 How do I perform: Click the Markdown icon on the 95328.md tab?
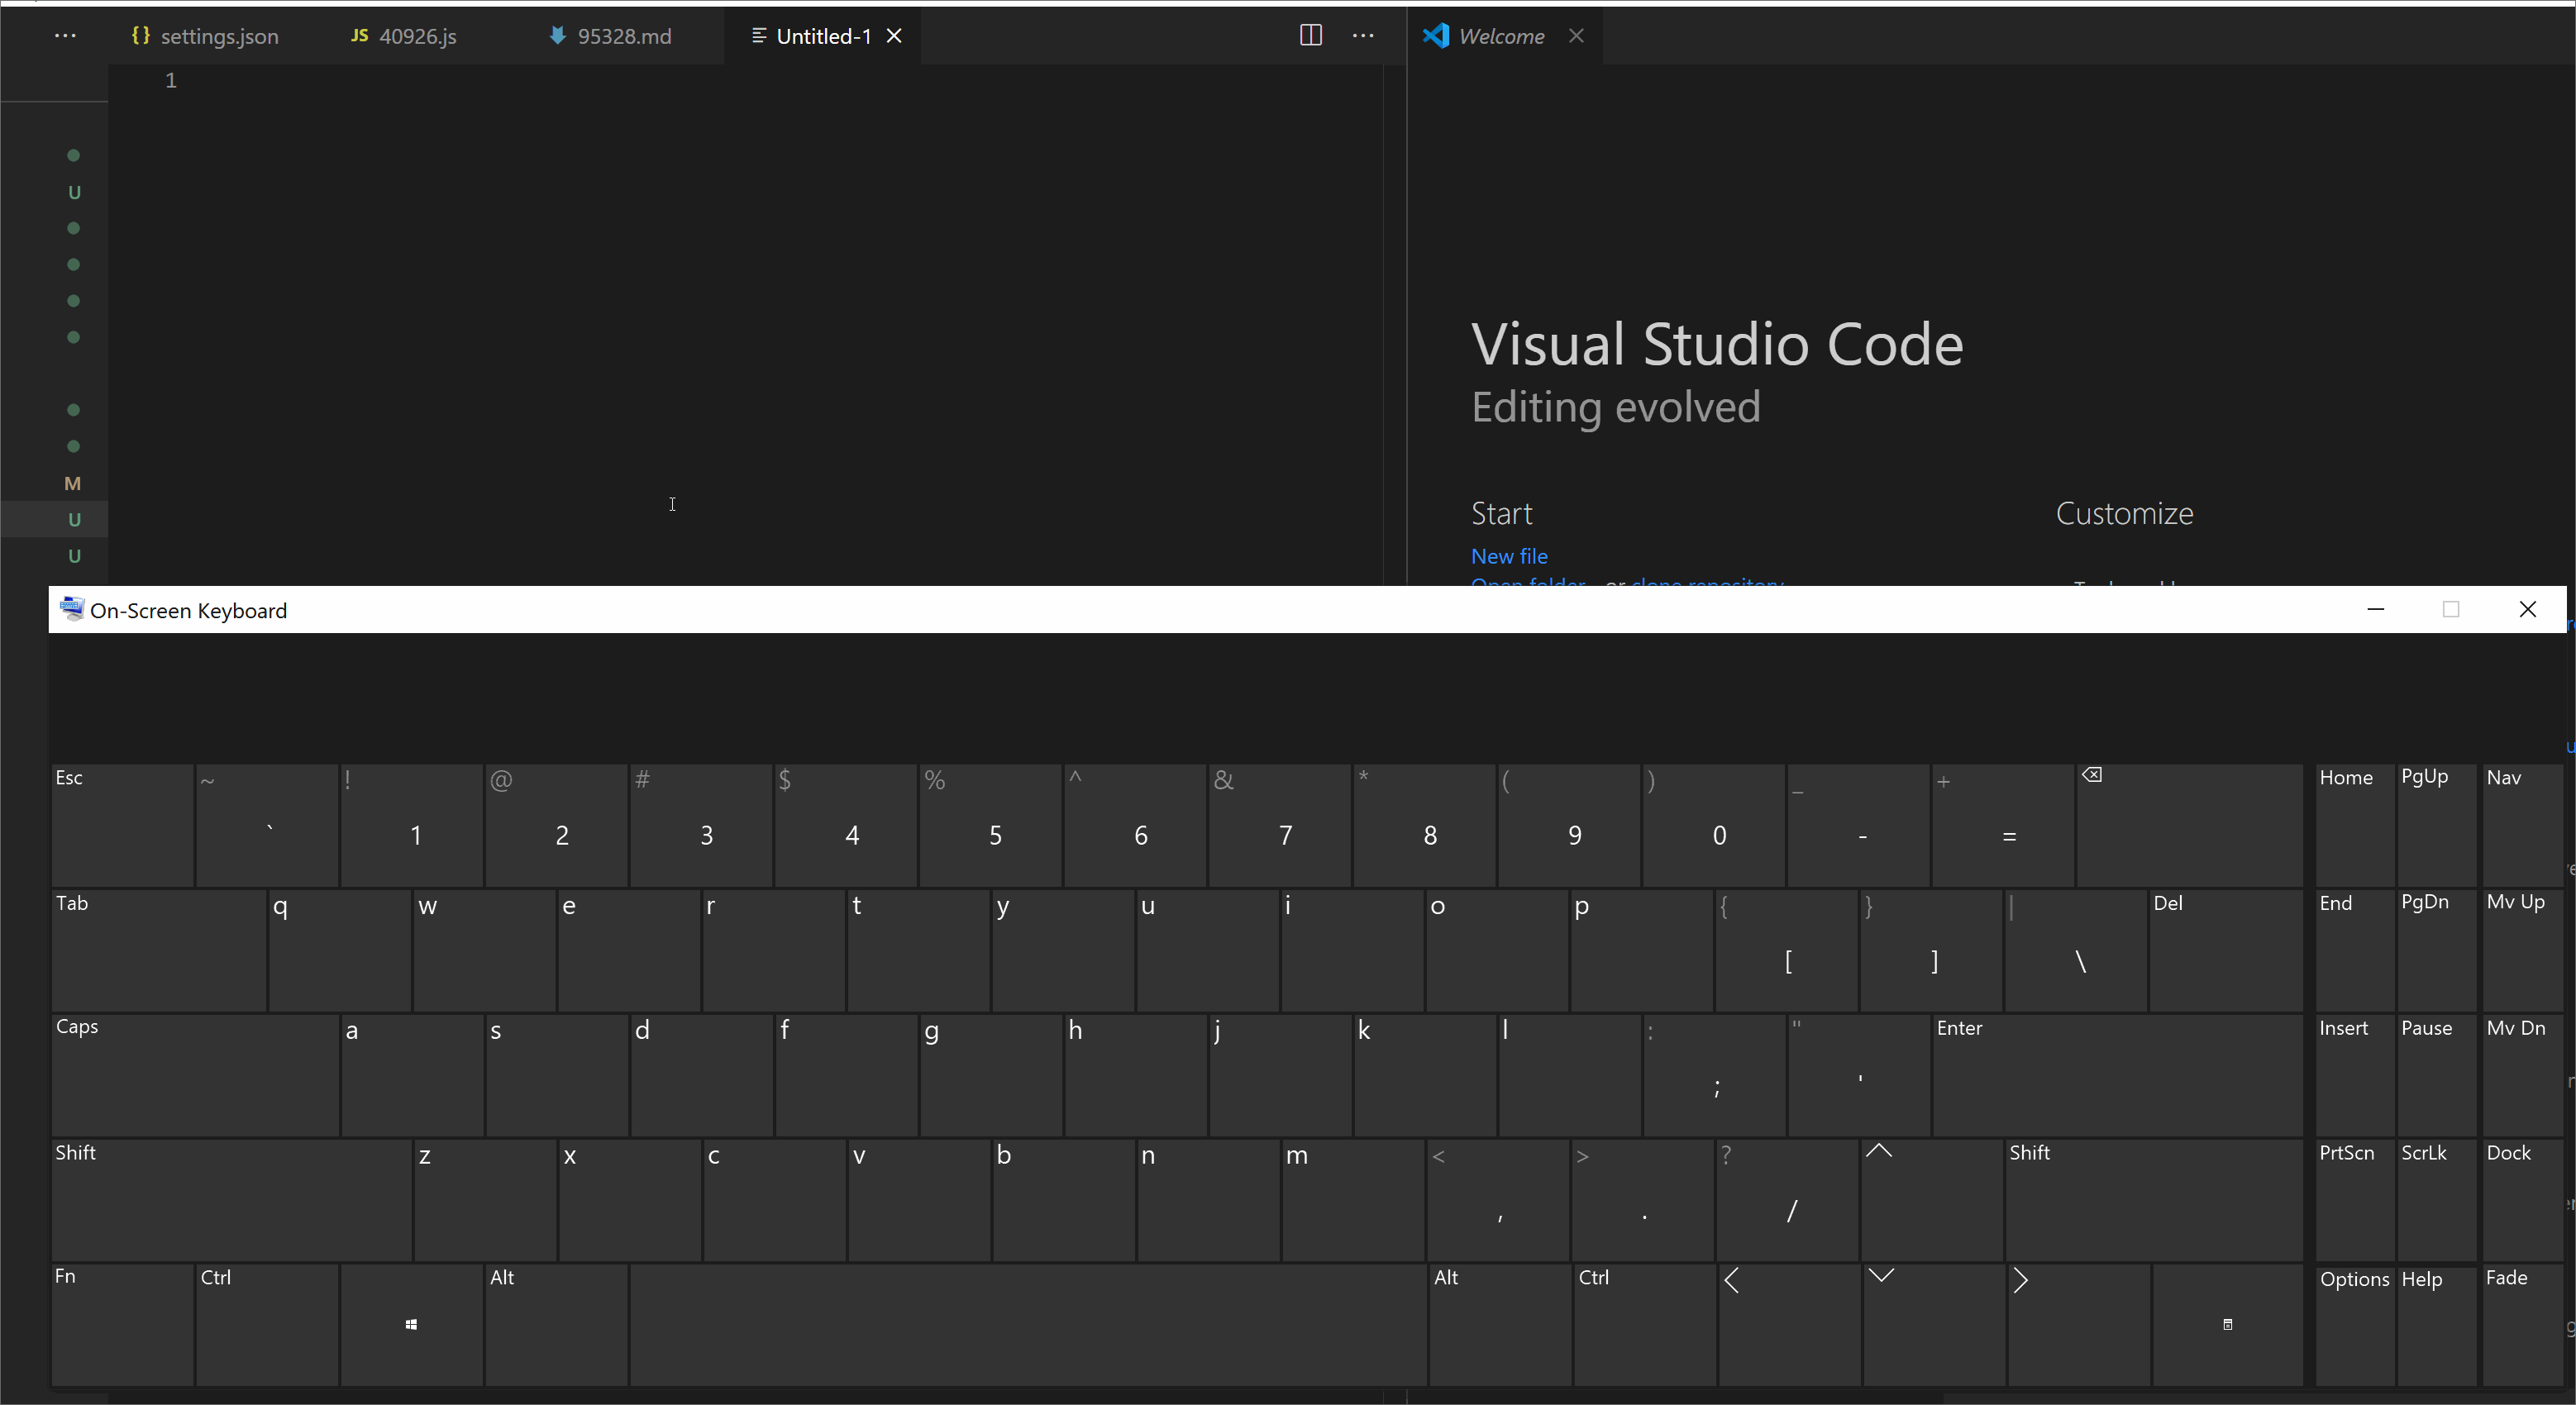tap(558, 36)
